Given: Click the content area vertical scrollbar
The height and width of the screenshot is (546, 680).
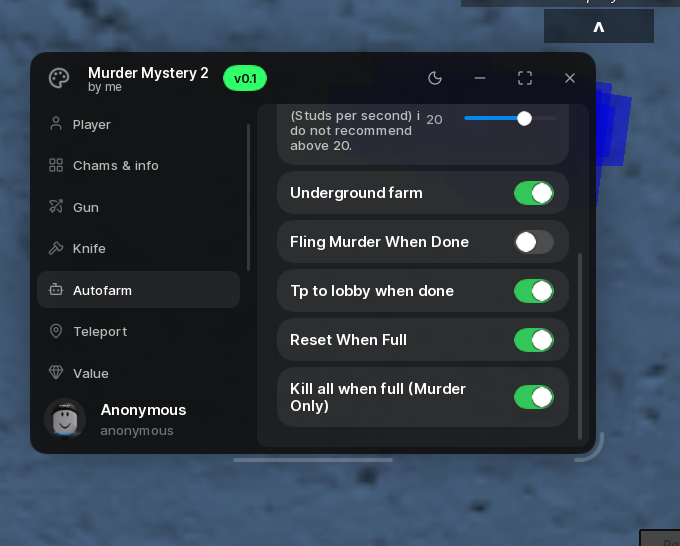Looking at the screenshot, I should coord(580,346).
